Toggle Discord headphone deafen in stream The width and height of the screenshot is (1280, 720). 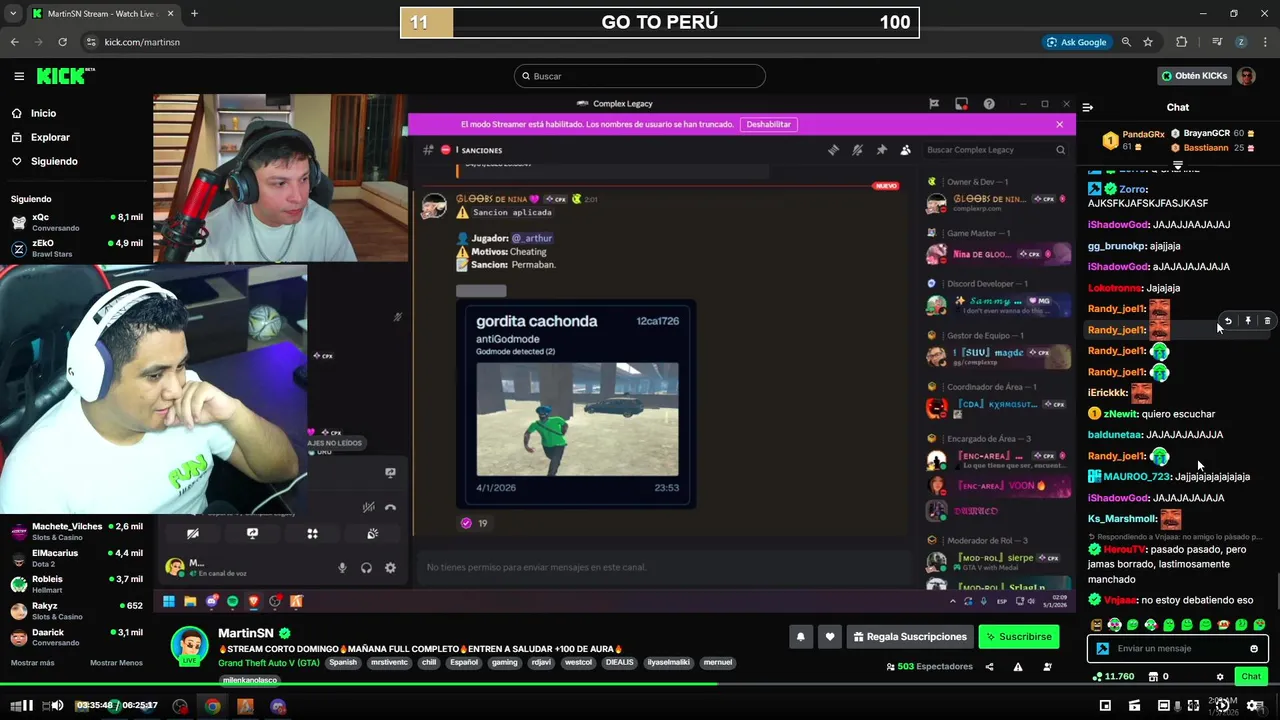tap(366, 568)
